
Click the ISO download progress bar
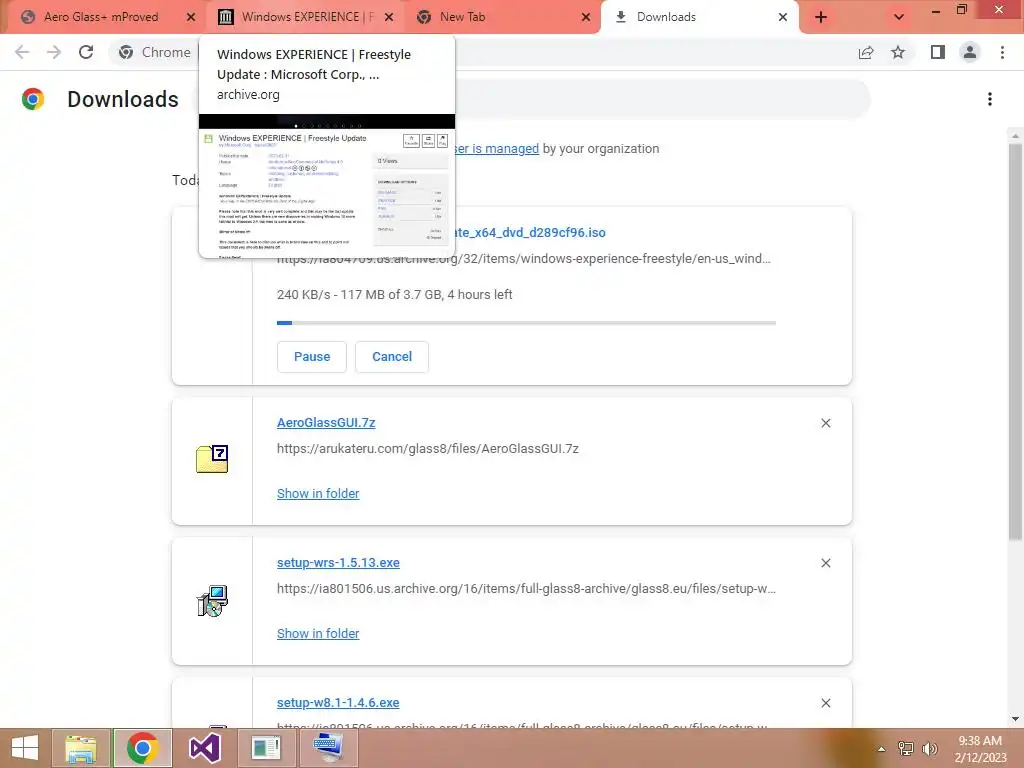point(526,323)
